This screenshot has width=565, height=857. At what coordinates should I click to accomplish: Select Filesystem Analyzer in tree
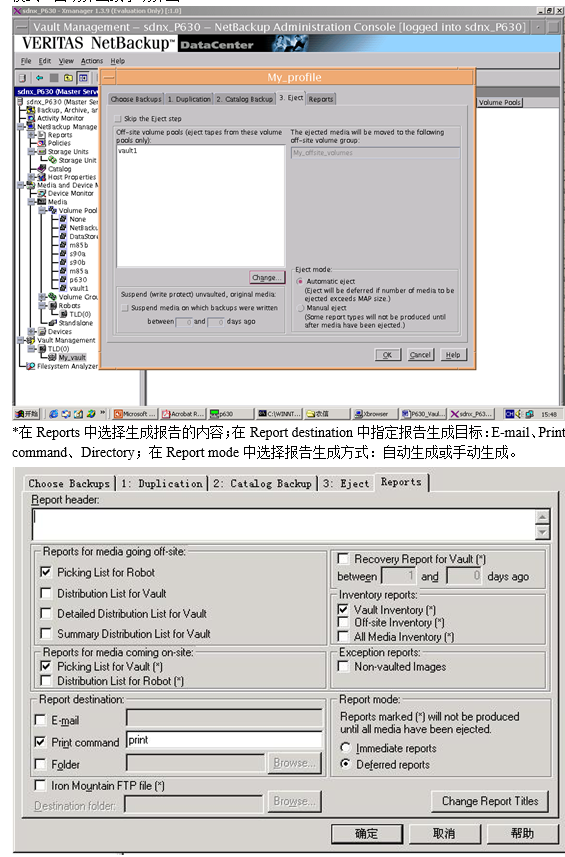point(67,366)
